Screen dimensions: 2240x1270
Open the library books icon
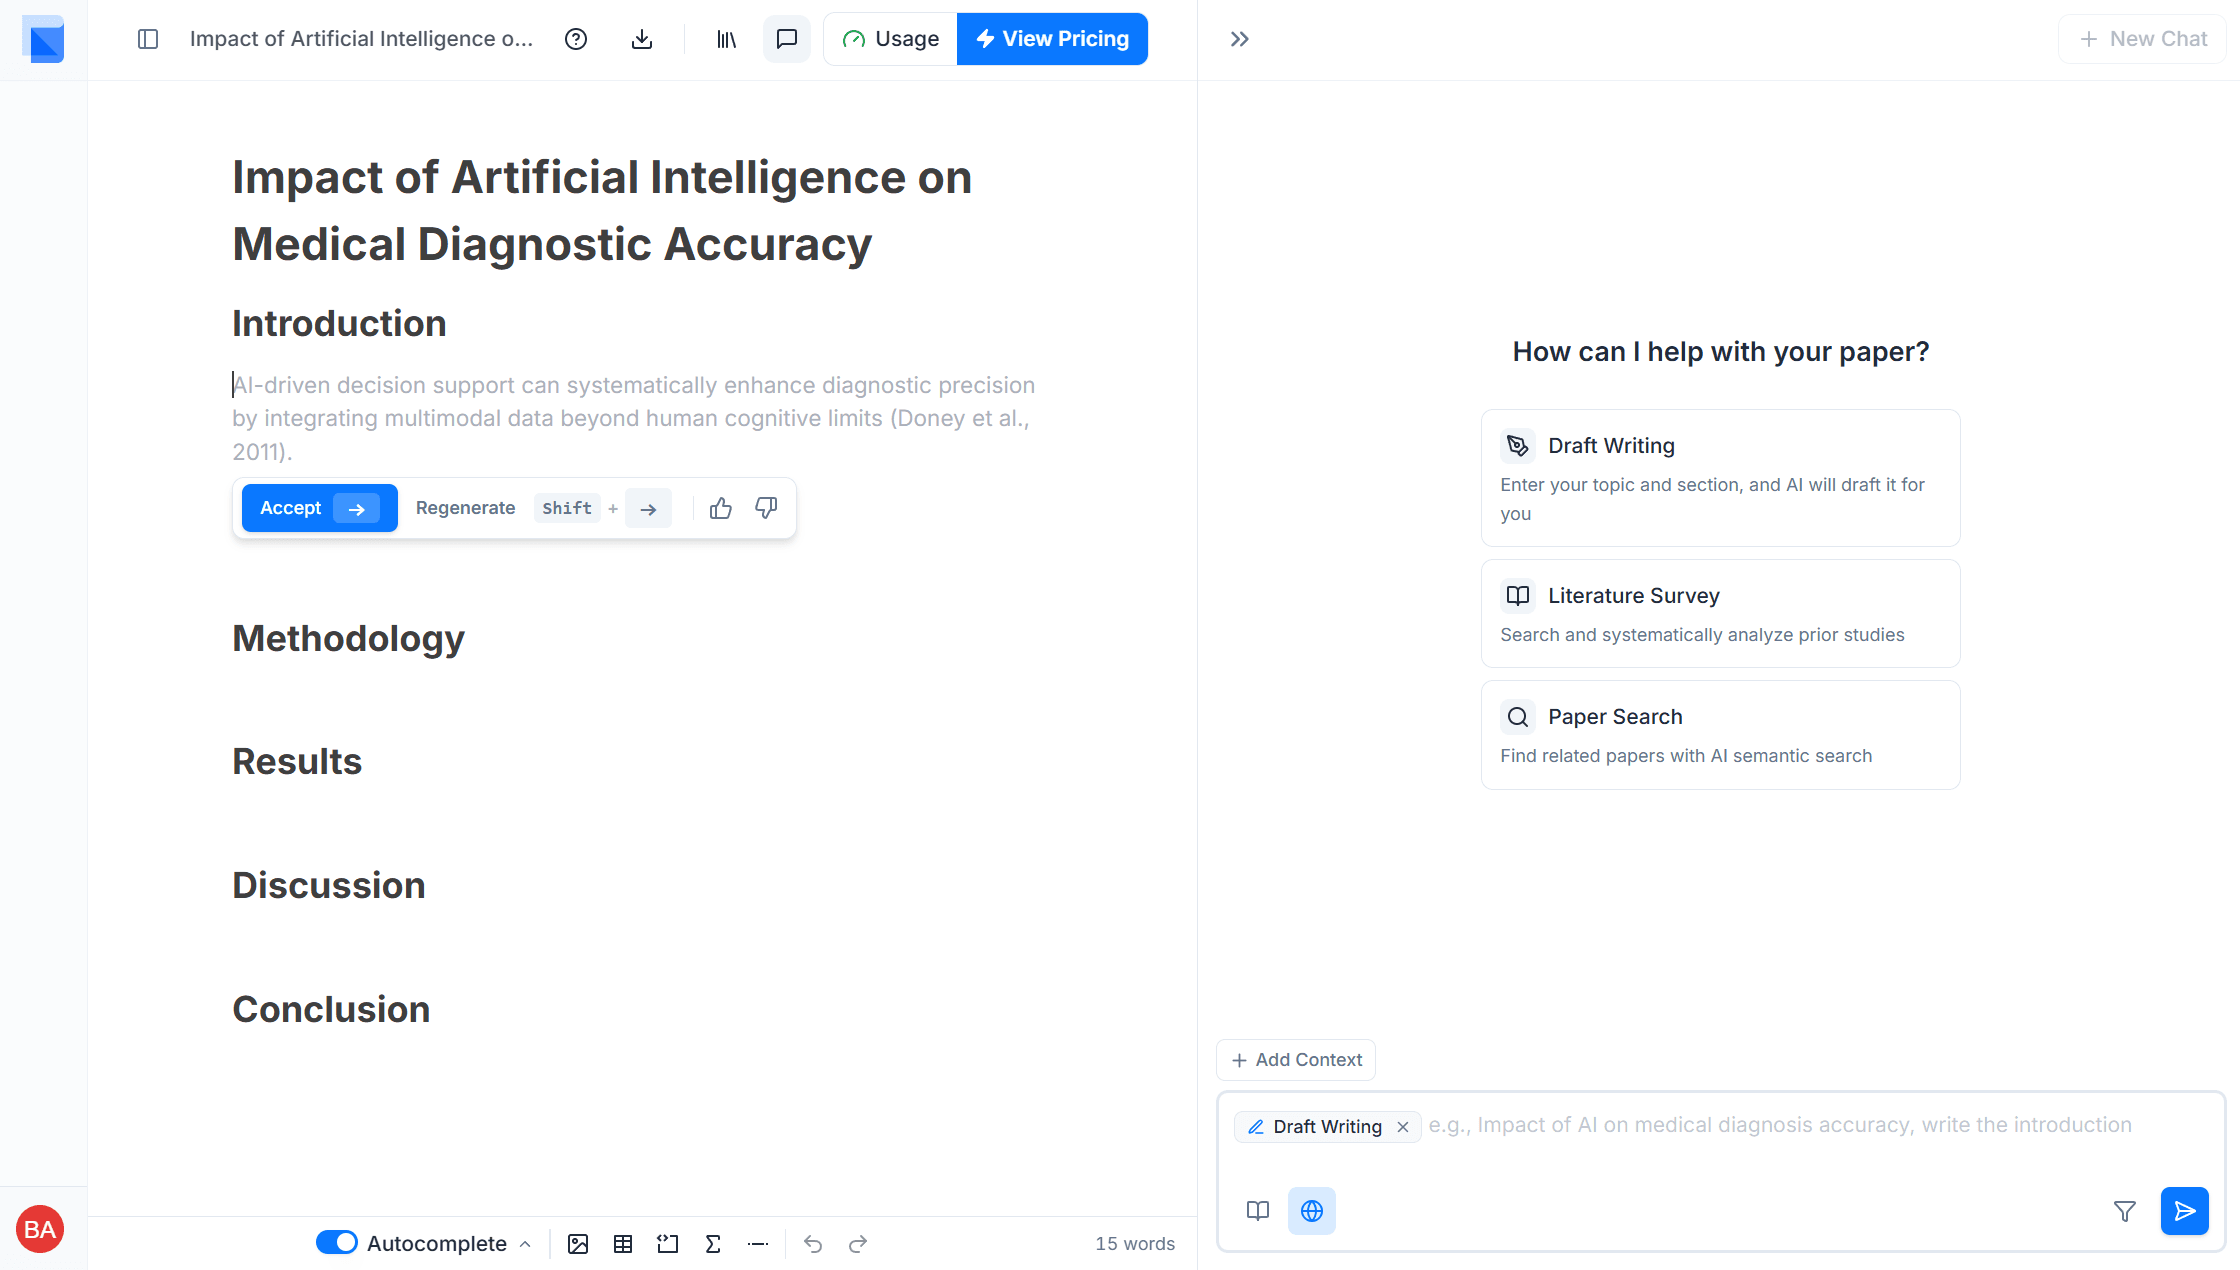coord(726,39)
